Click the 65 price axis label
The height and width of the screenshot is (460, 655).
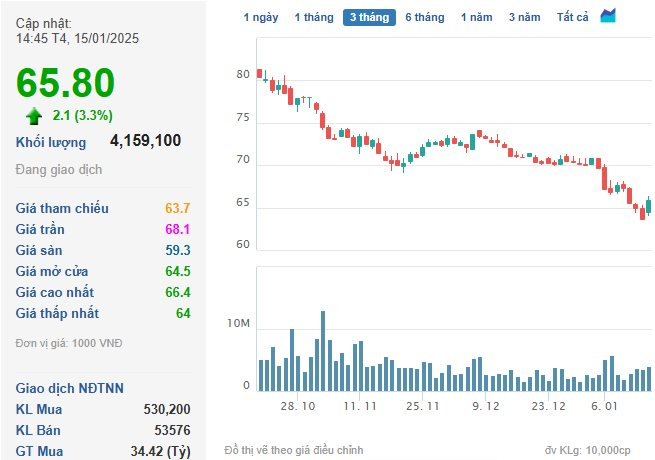point(243,202)
